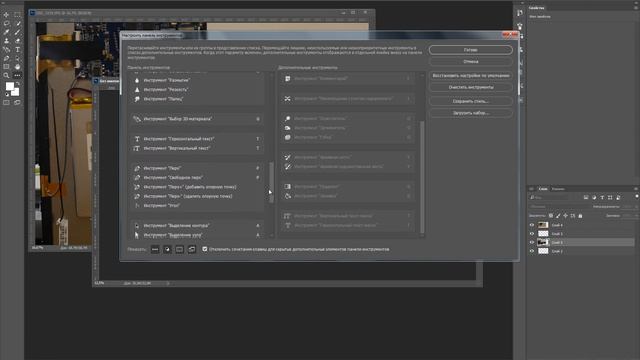The image size is (640, 360).
Task: Select the Move tool in the toolbar
Action: [6, 15]
